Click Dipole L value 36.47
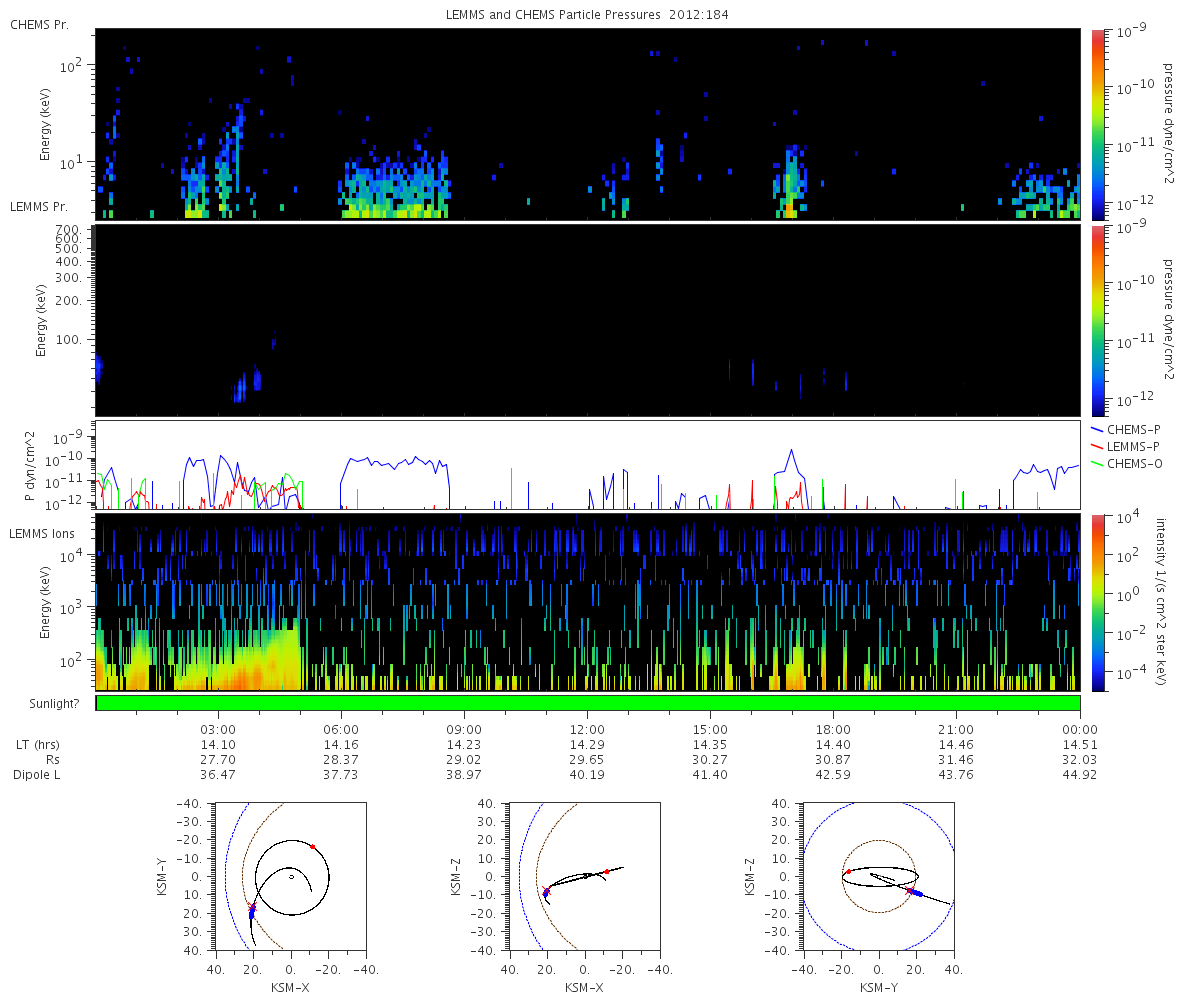 coord(218,775)
